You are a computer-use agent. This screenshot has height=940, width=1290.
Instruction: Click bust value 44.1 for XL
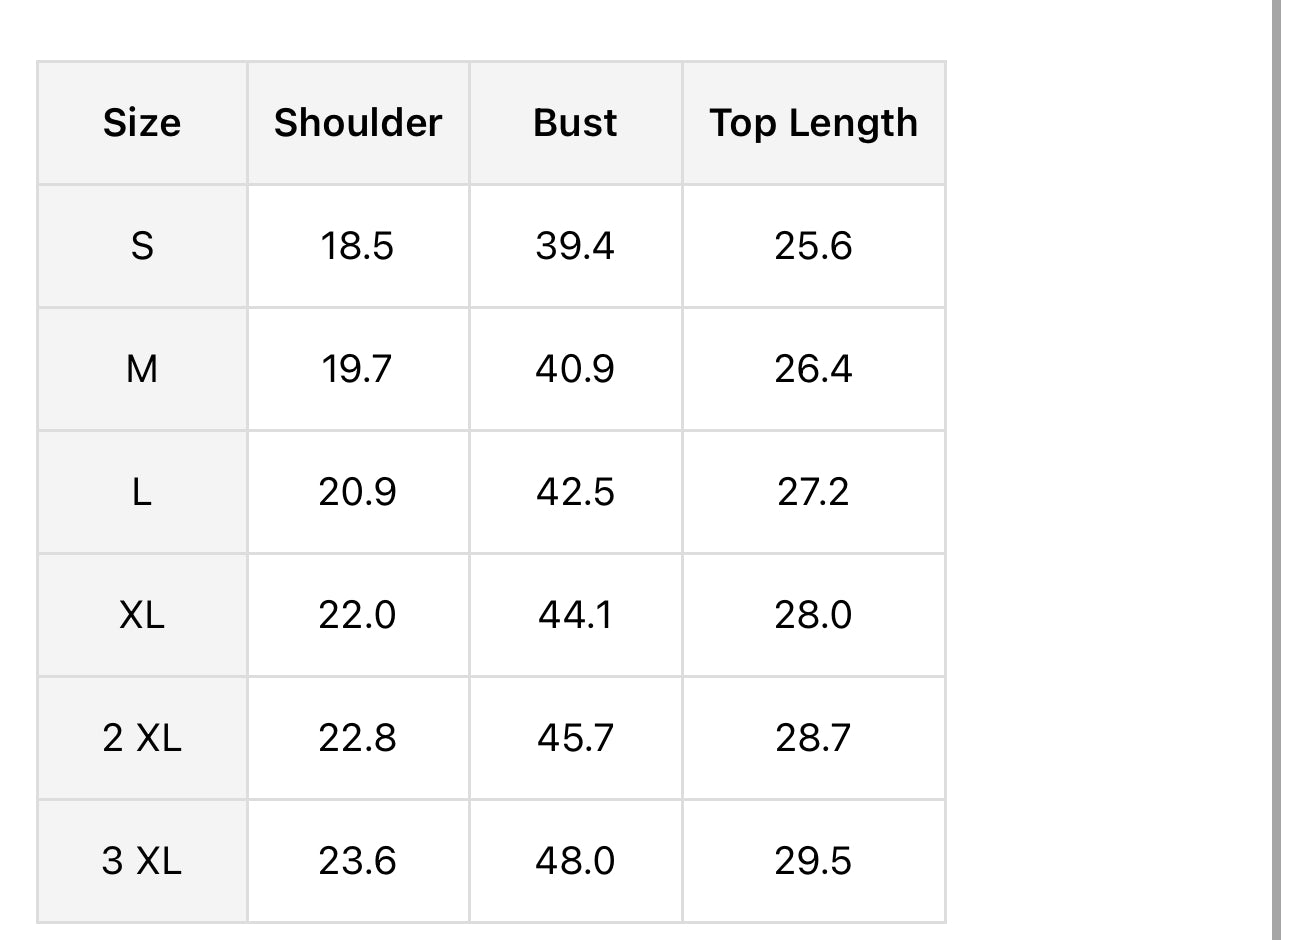[575, 614]
